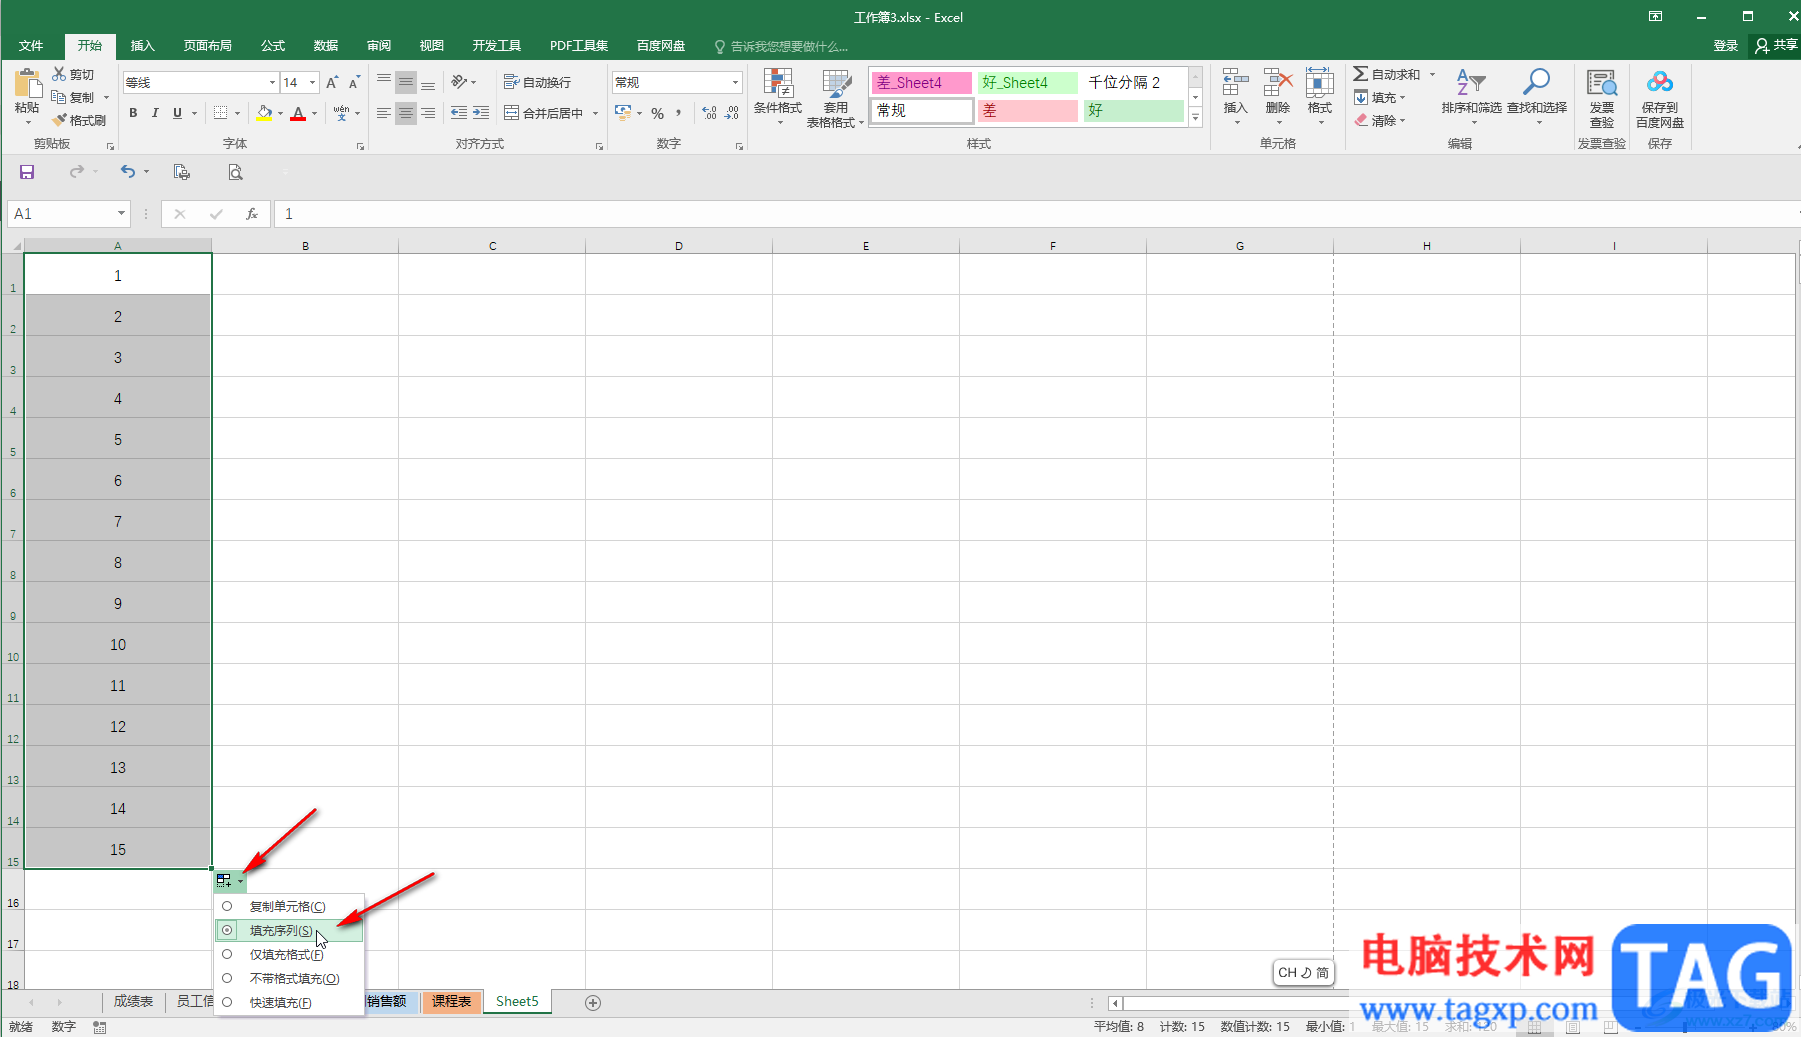Expand the cell styles gallery more arrow
Viewport: 1801px width, 1037px height.
(1195, 117)
